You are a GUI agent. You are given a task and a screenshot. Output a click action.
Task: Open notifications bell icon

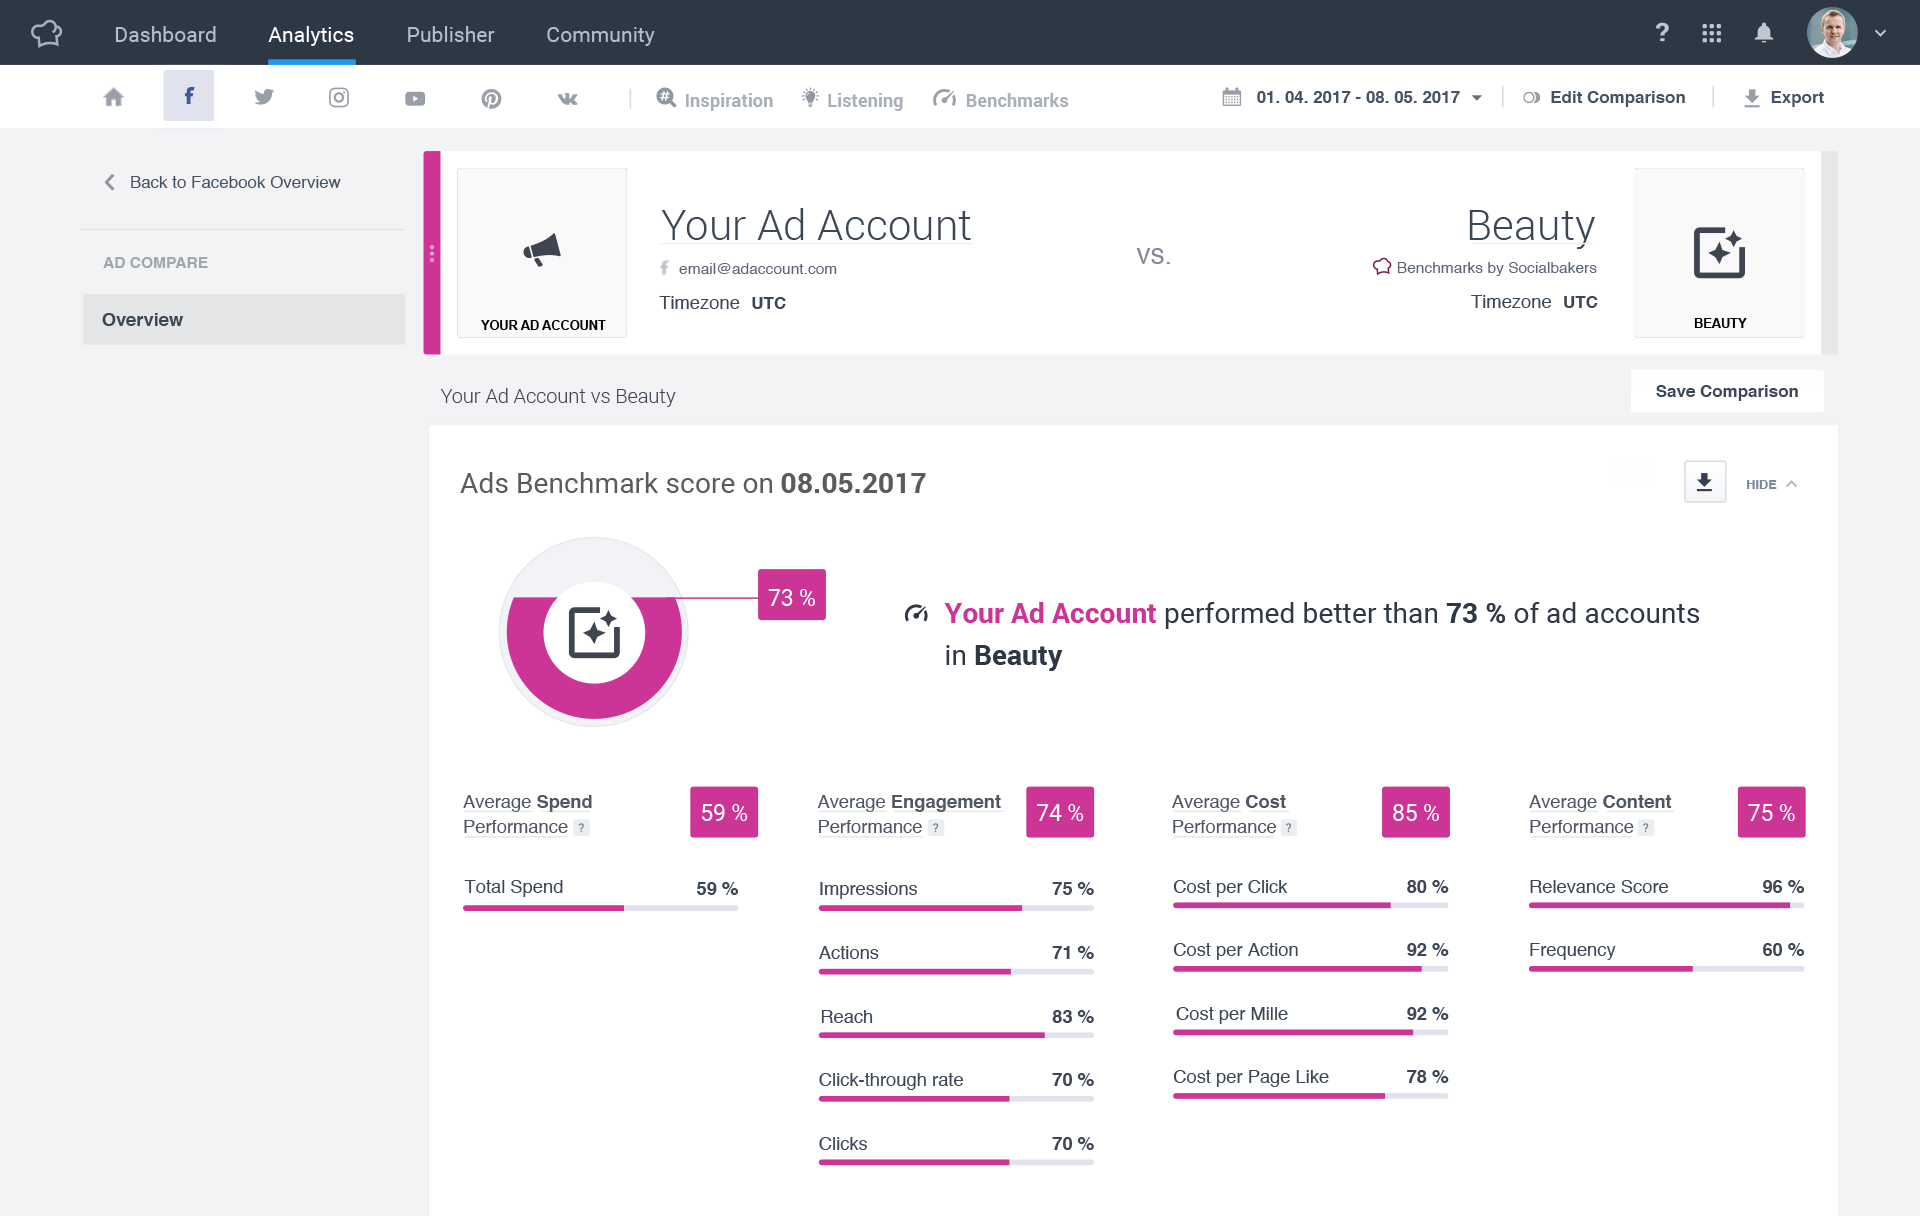[1763, 33]
